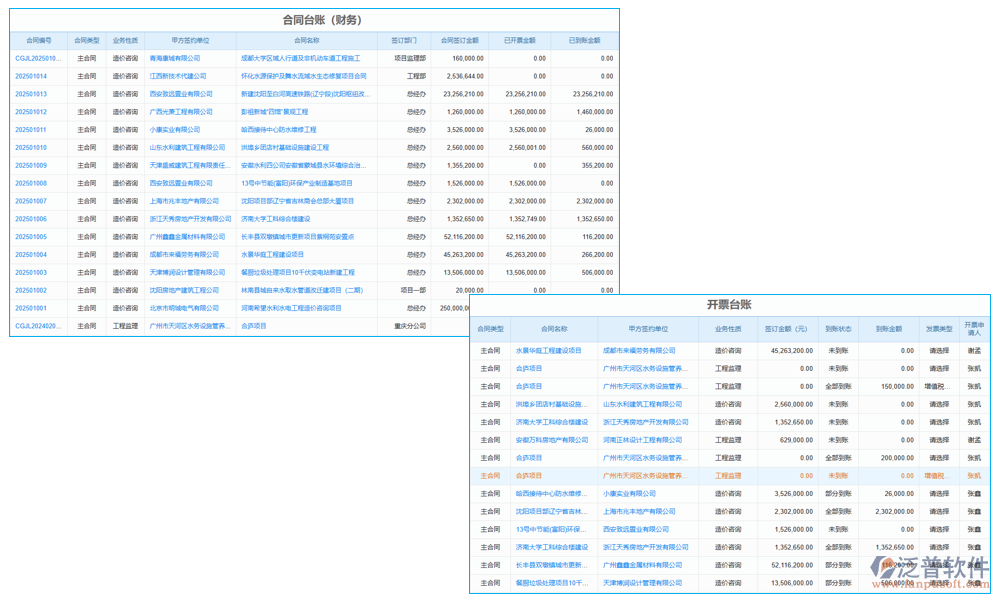The height and width of the screenshot is (600, 1000).
Task: Open 请选择 invoice type for 河南正林 row
Action: pos(939,440)
